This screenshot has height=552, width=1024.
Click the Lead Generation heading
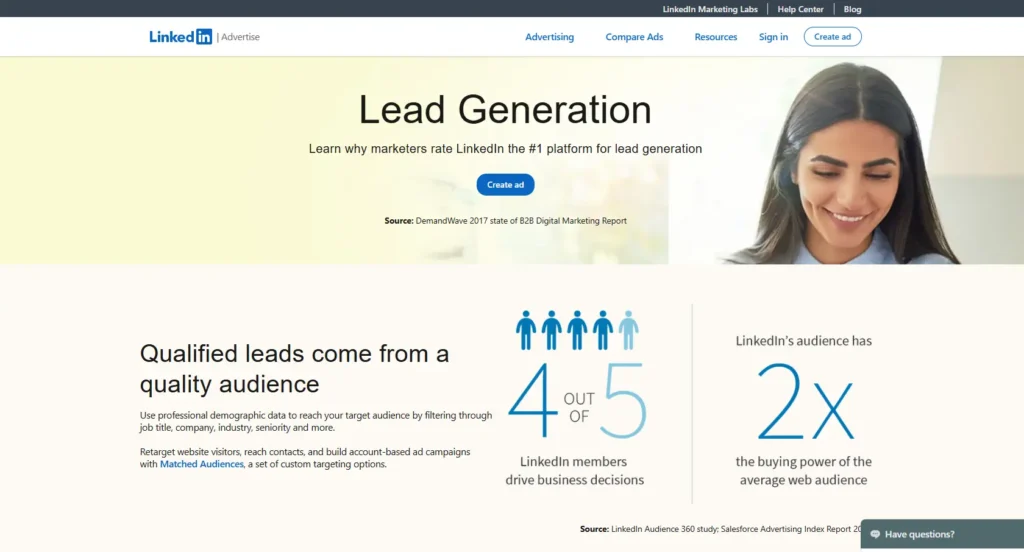point(505,109)
